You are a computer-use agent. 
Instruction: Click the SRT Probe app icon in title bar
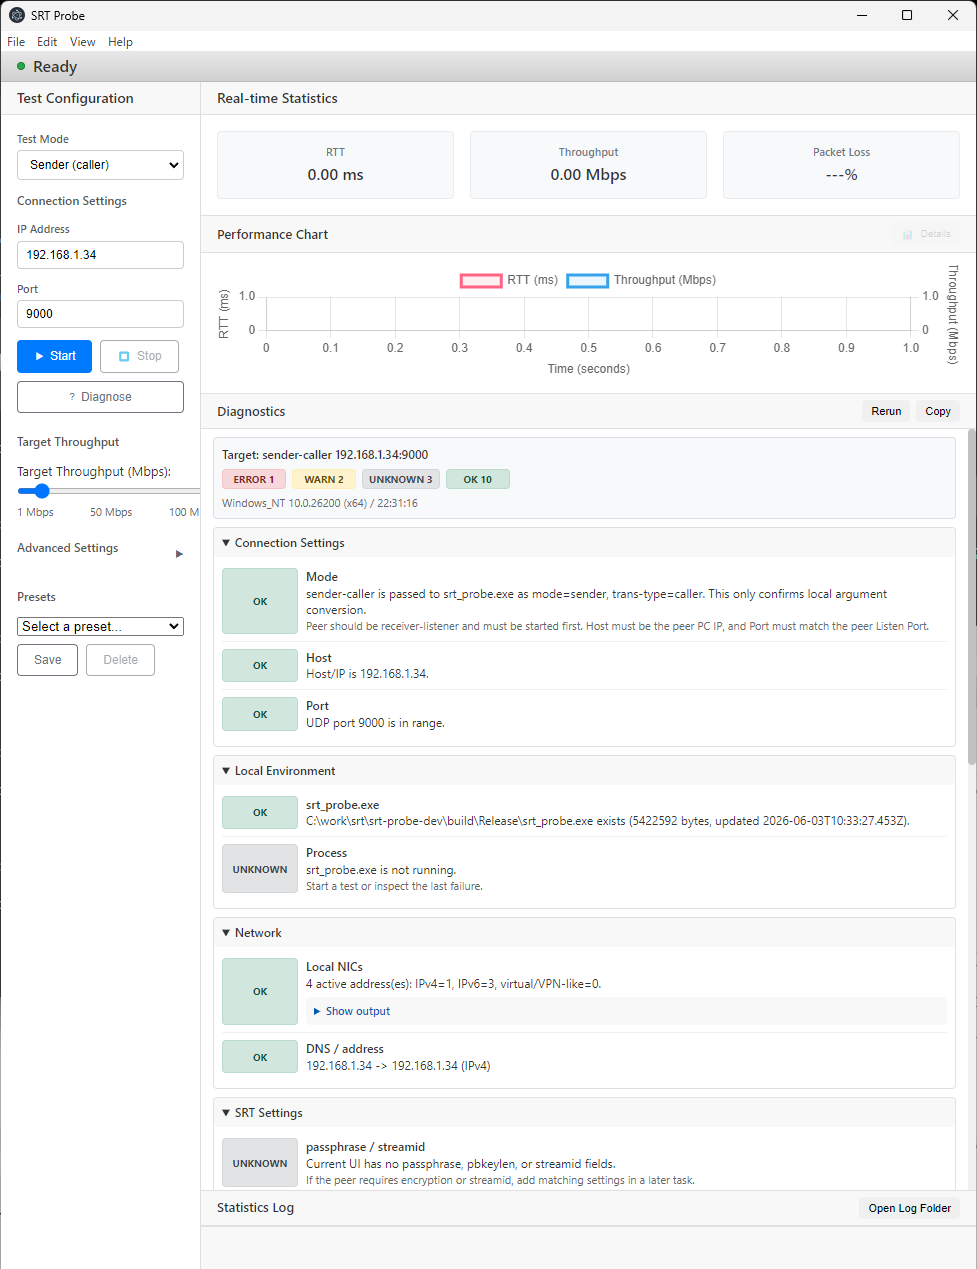(x=17, y=15)
